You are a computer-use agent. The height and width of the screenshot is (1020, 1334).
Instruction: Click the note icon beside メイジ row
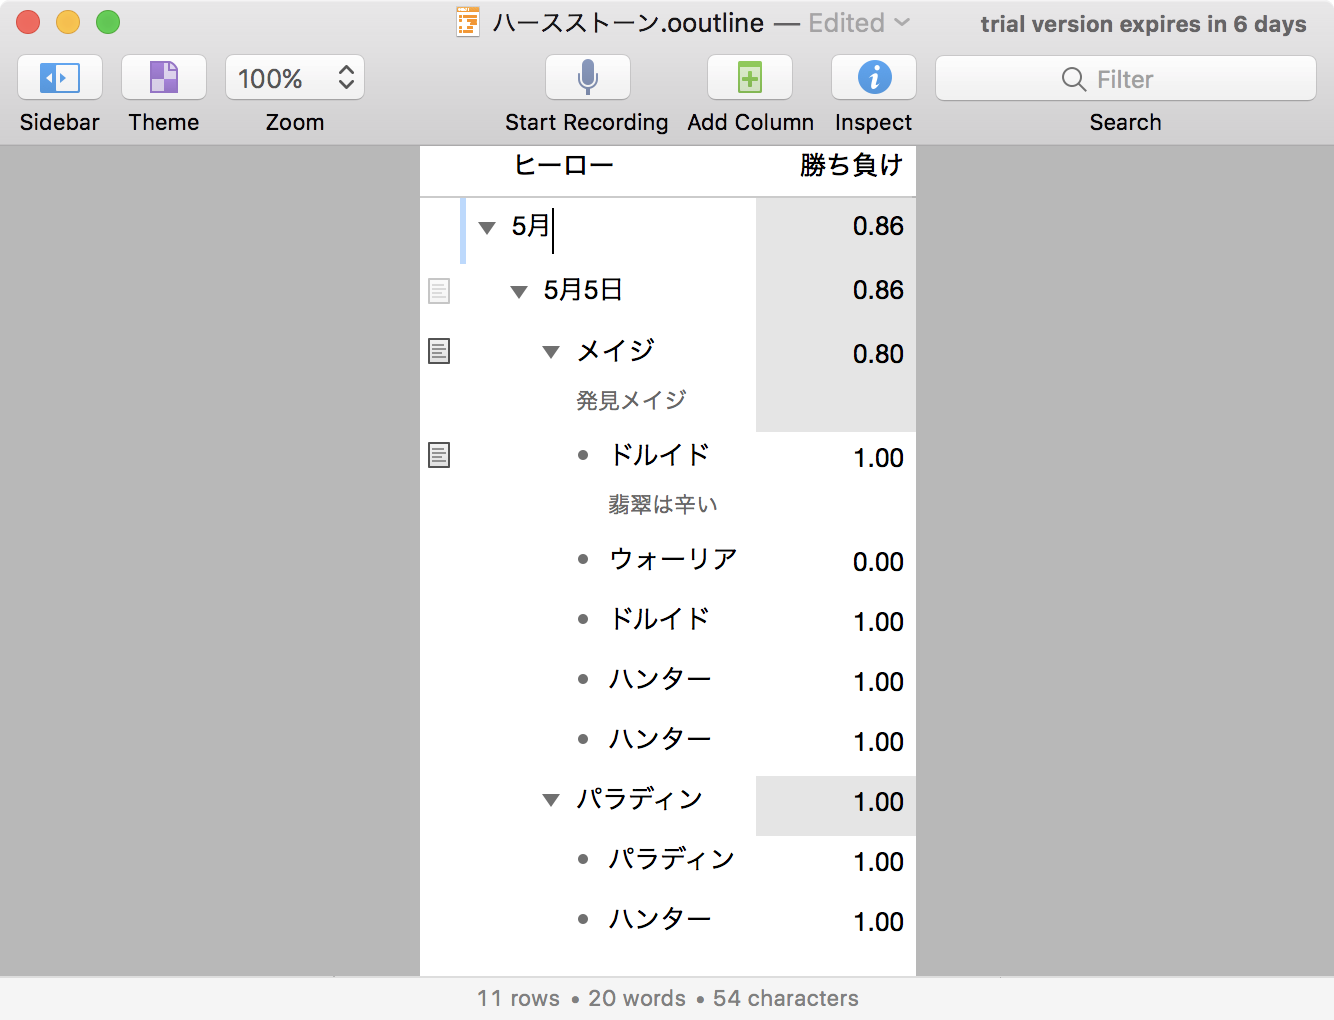point(439,351)
